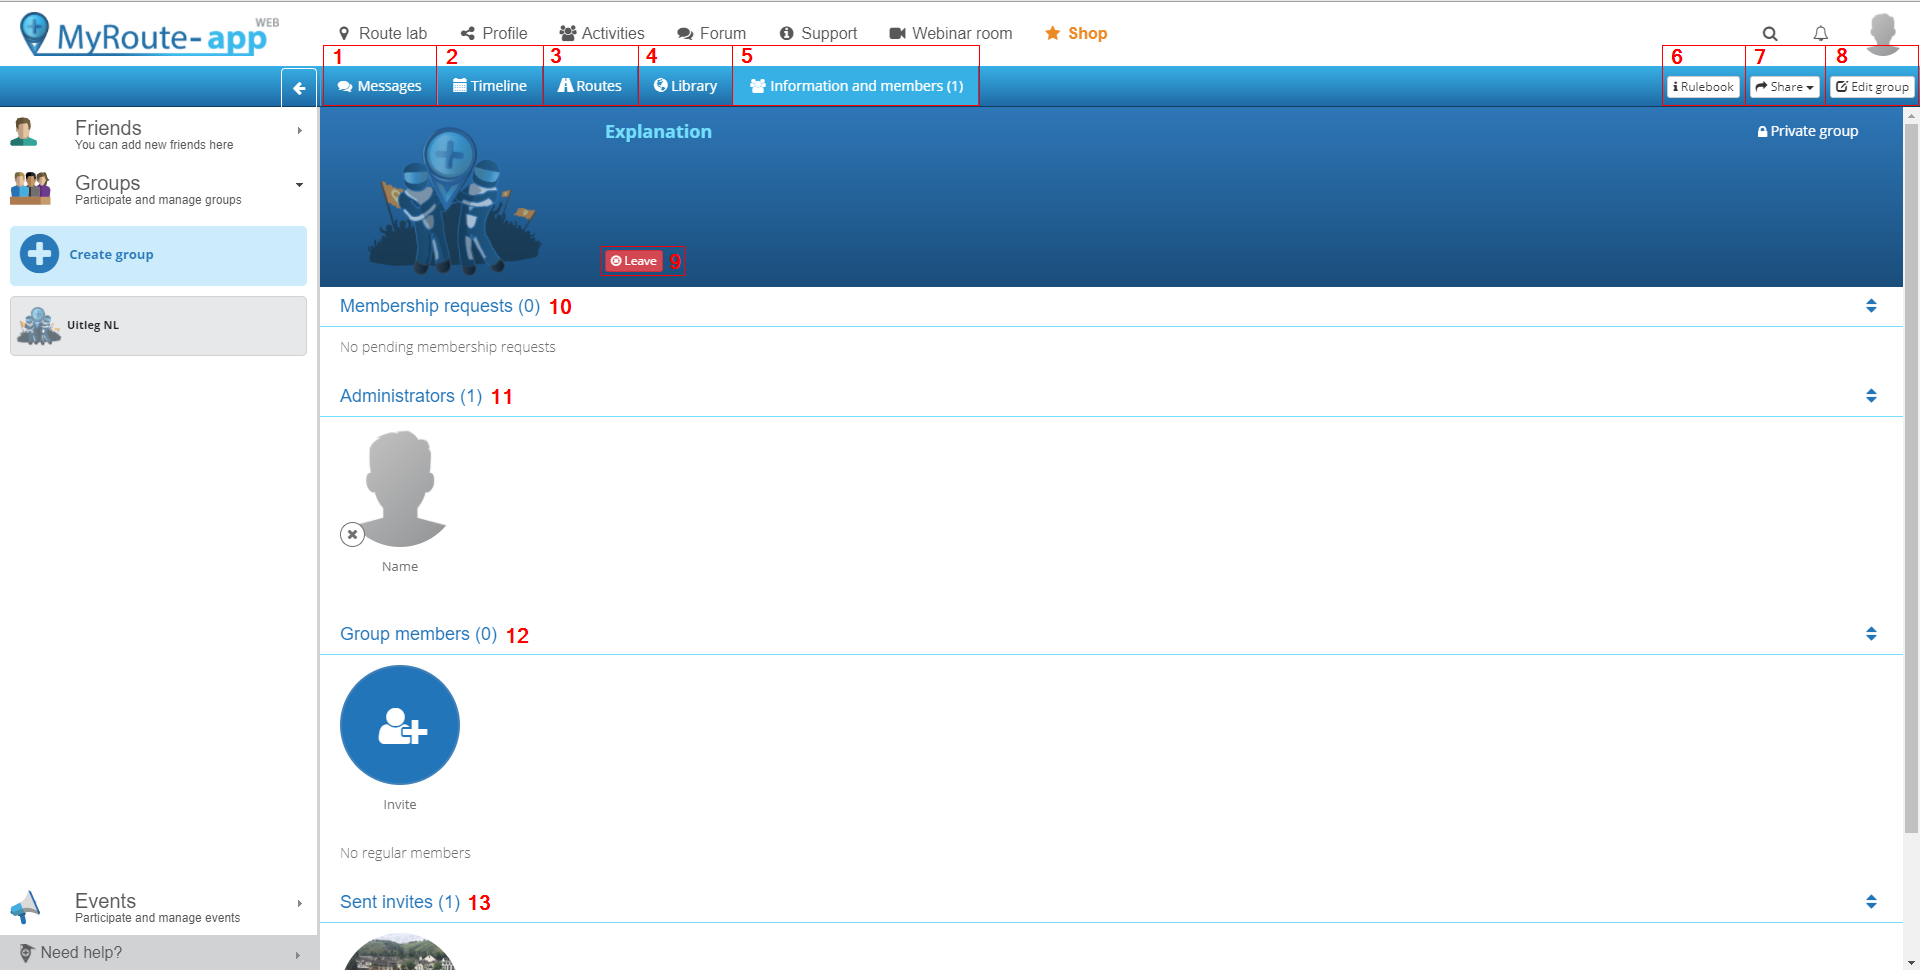
Task: Click the group banner image
Action: click(455, 200)
